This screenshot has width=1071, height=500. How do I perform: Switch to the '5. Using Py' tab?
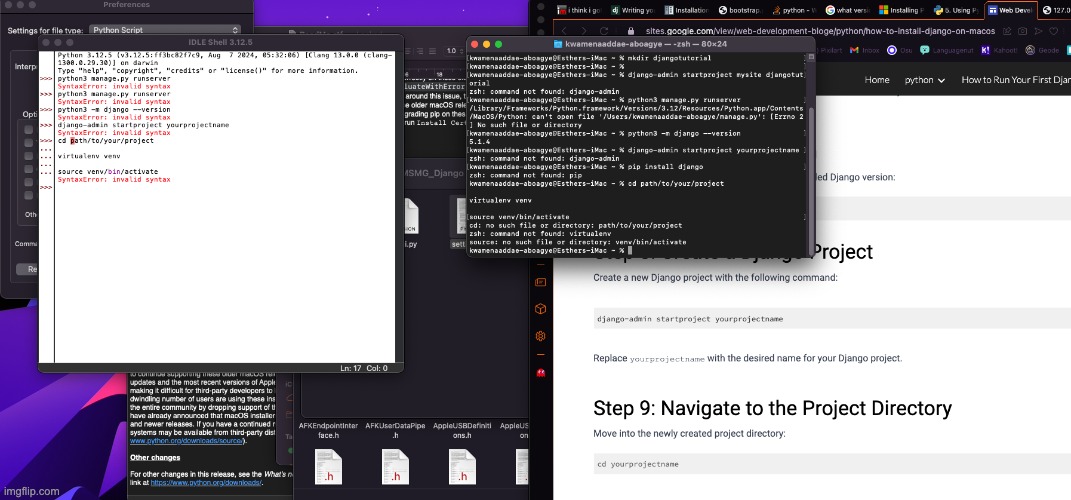point(955,10)
